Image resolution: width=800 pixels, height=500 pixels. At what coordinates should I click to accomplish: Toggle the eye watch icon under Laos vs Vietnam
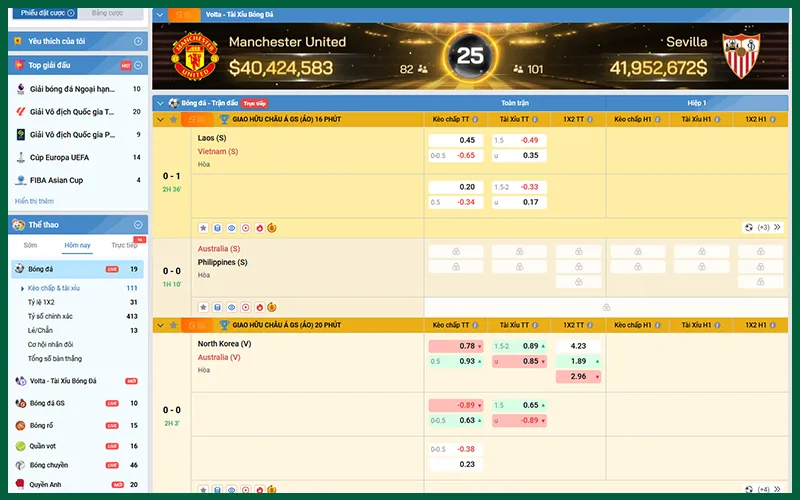(232, 228)
